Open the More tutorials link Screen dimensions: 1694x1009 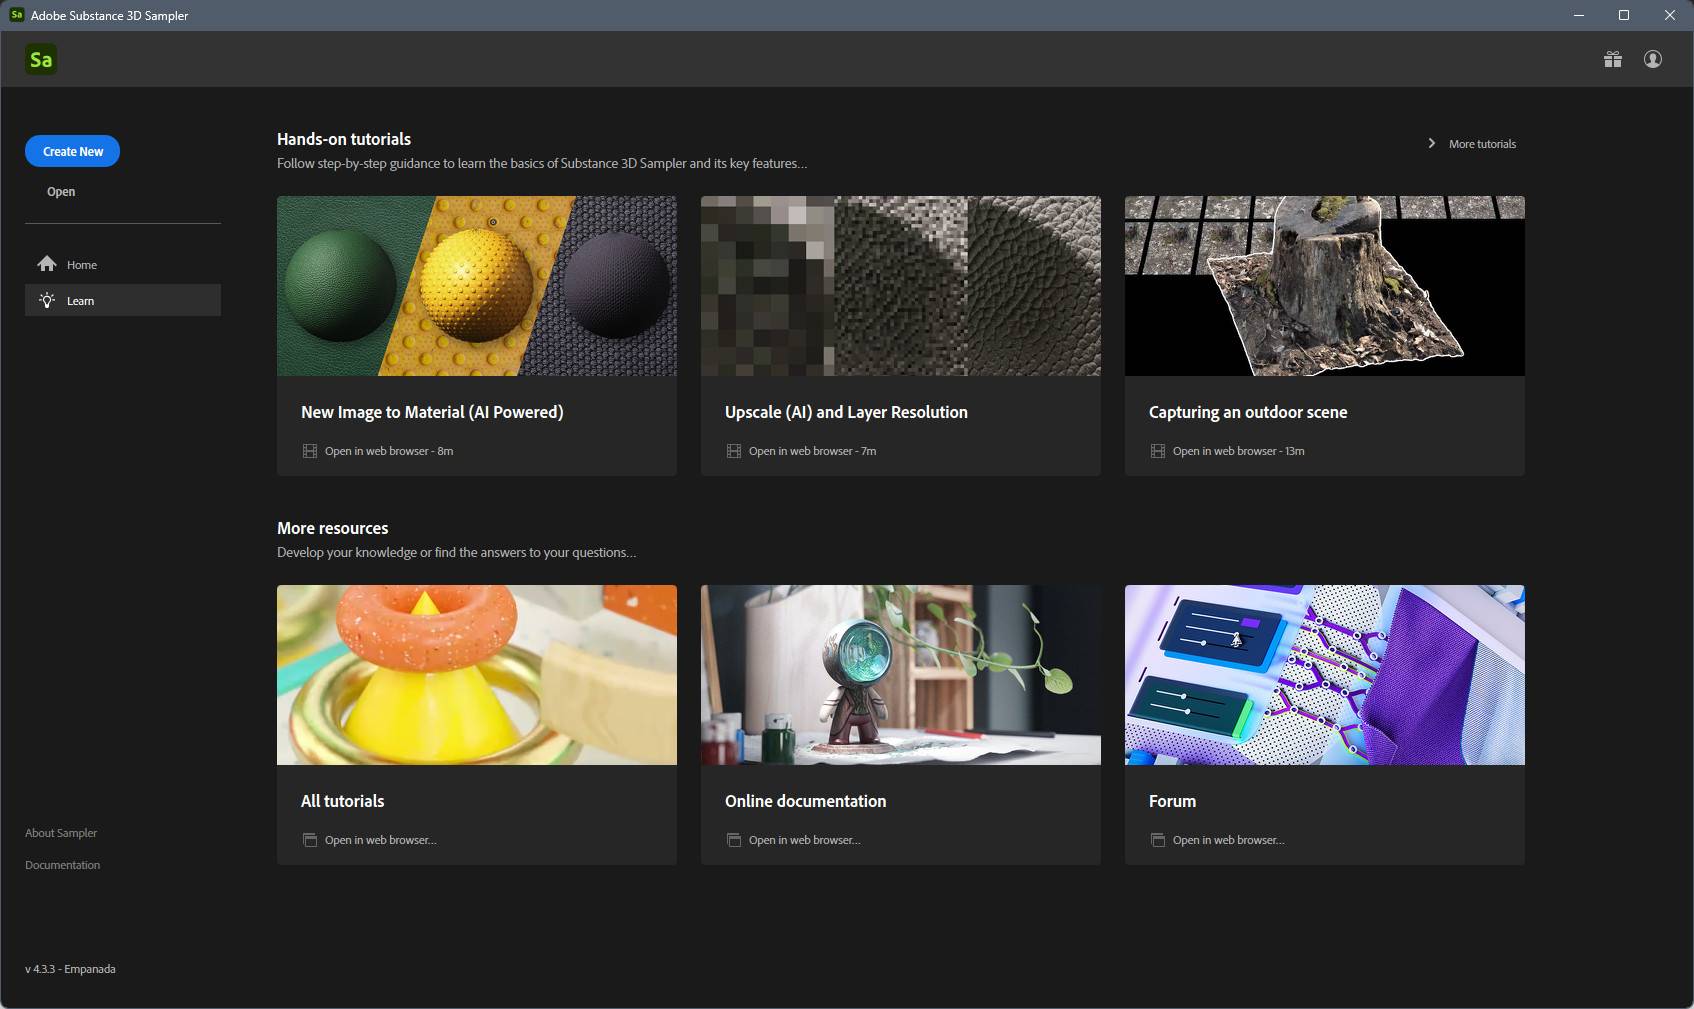click(x=1482, y=144)
